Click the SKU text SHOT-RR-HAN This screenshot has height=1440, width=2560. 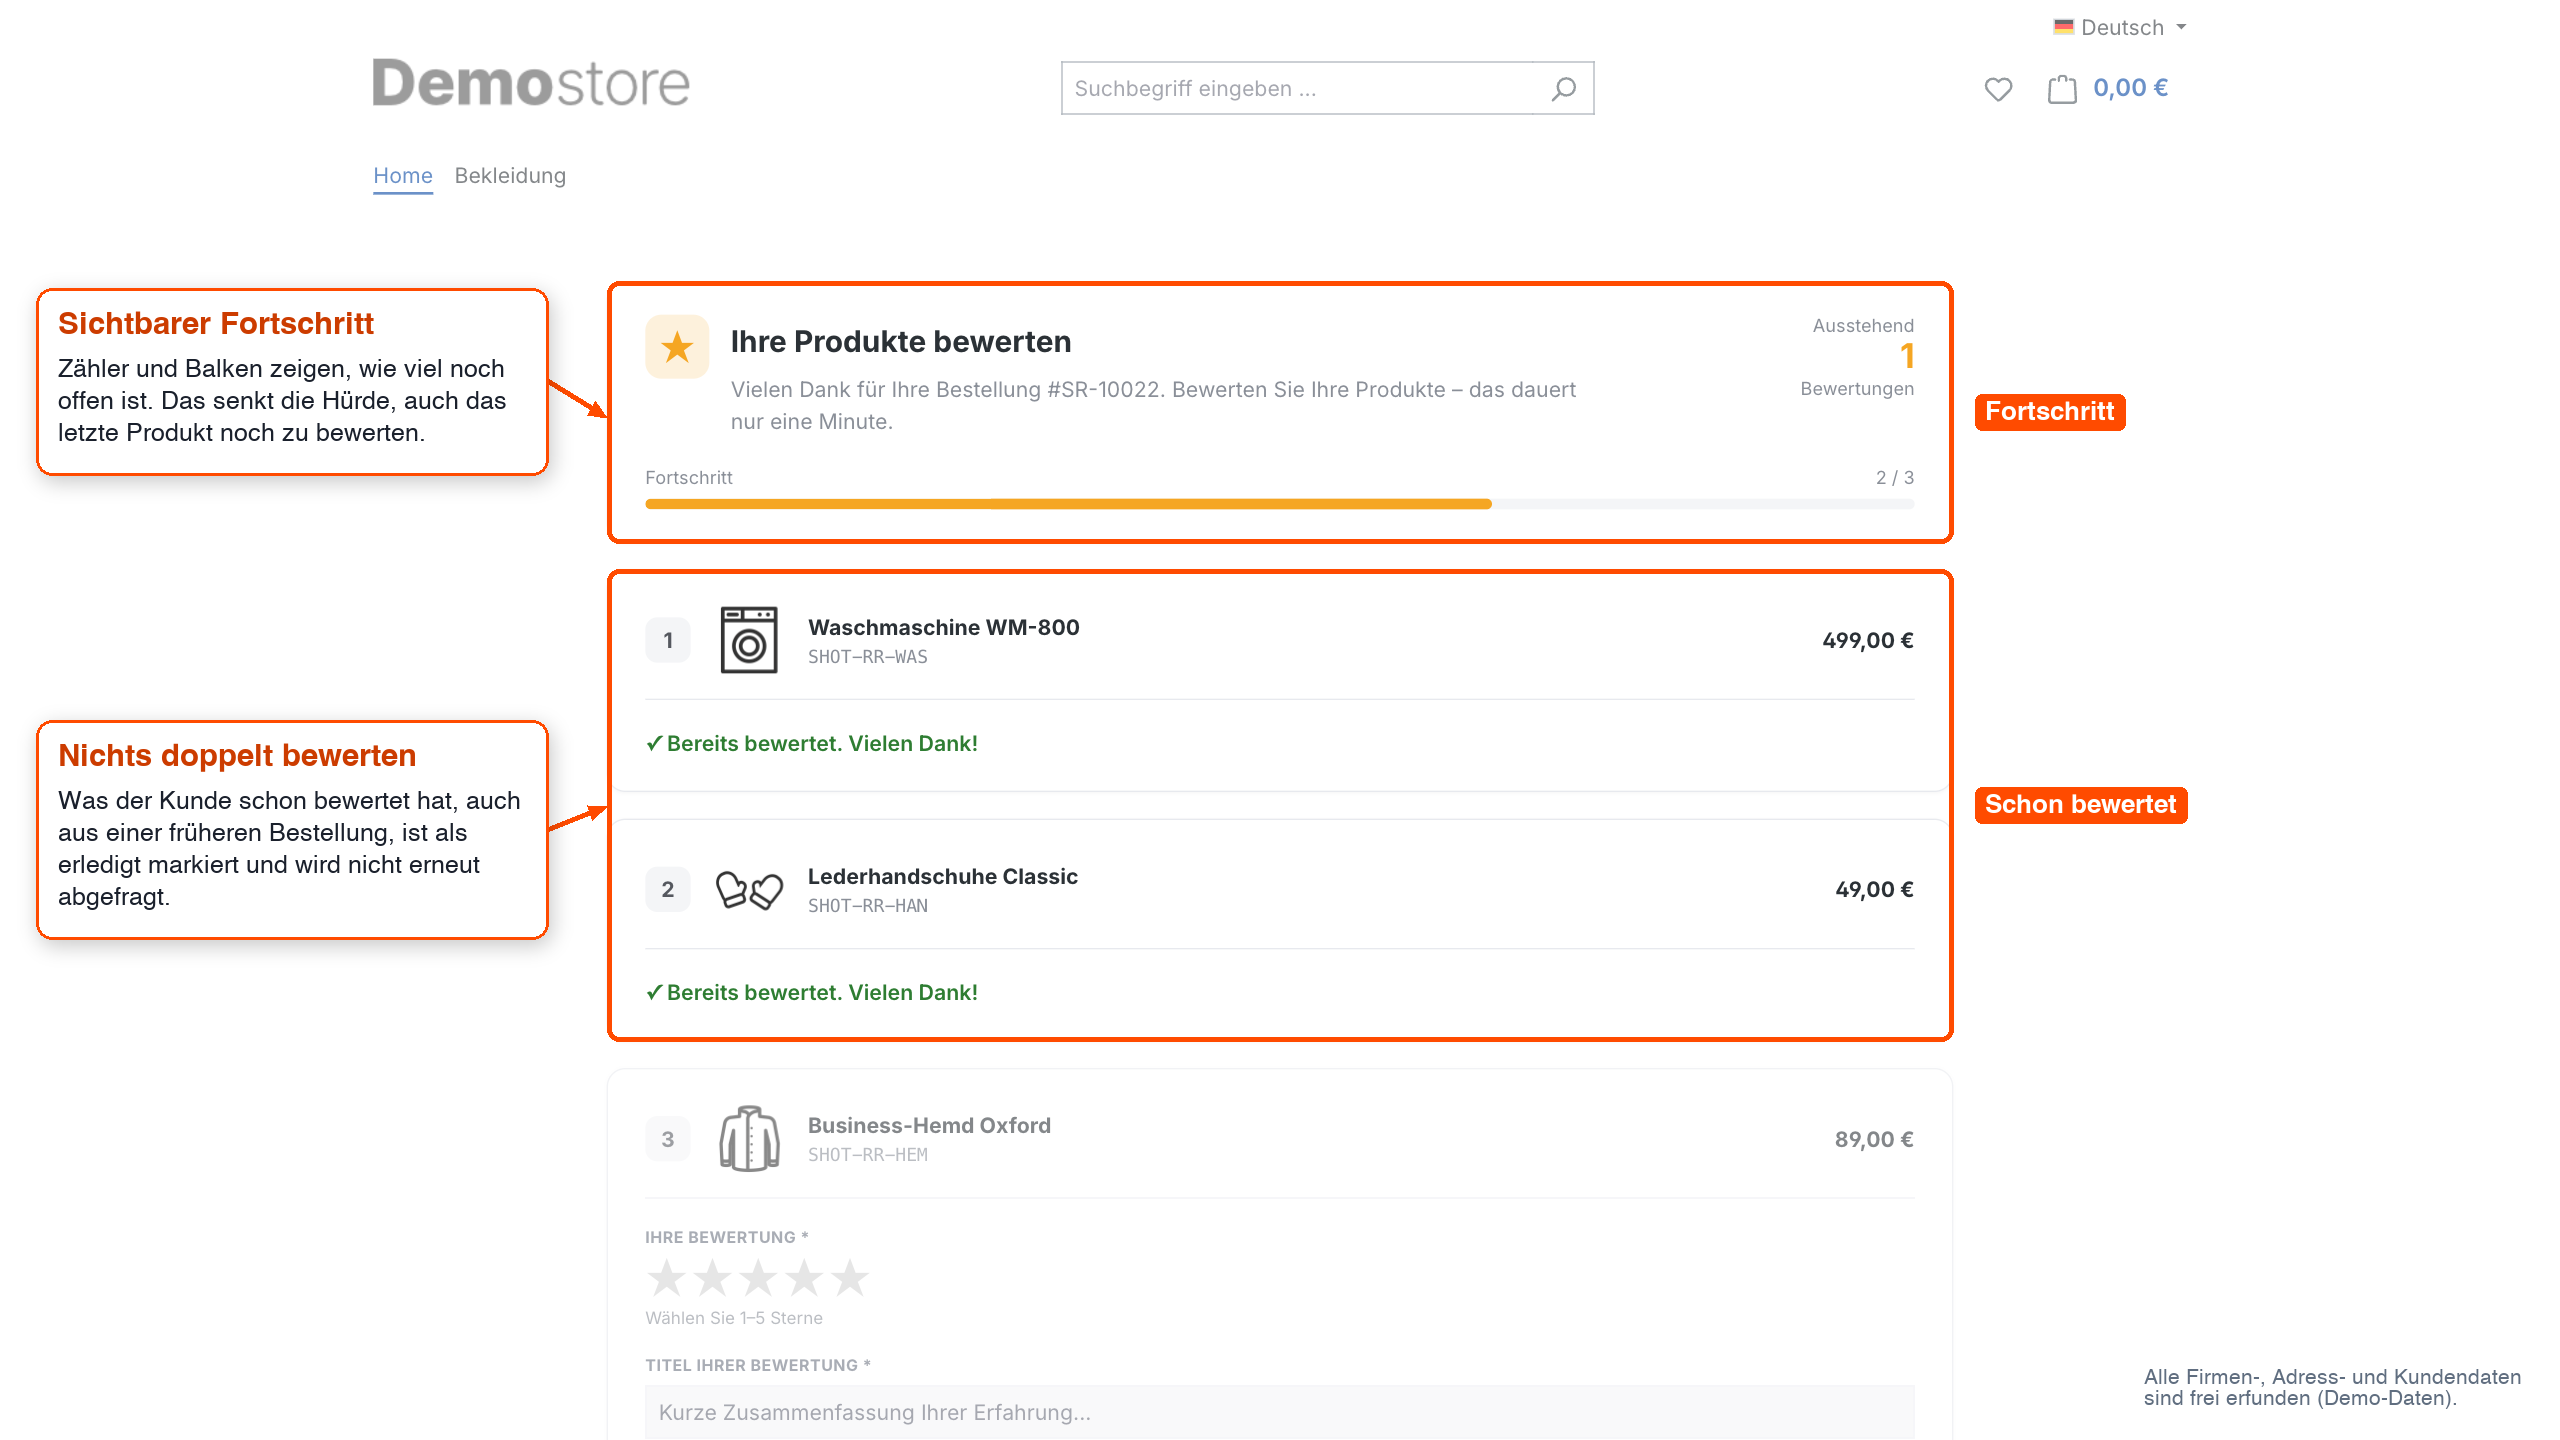point(868,906)
